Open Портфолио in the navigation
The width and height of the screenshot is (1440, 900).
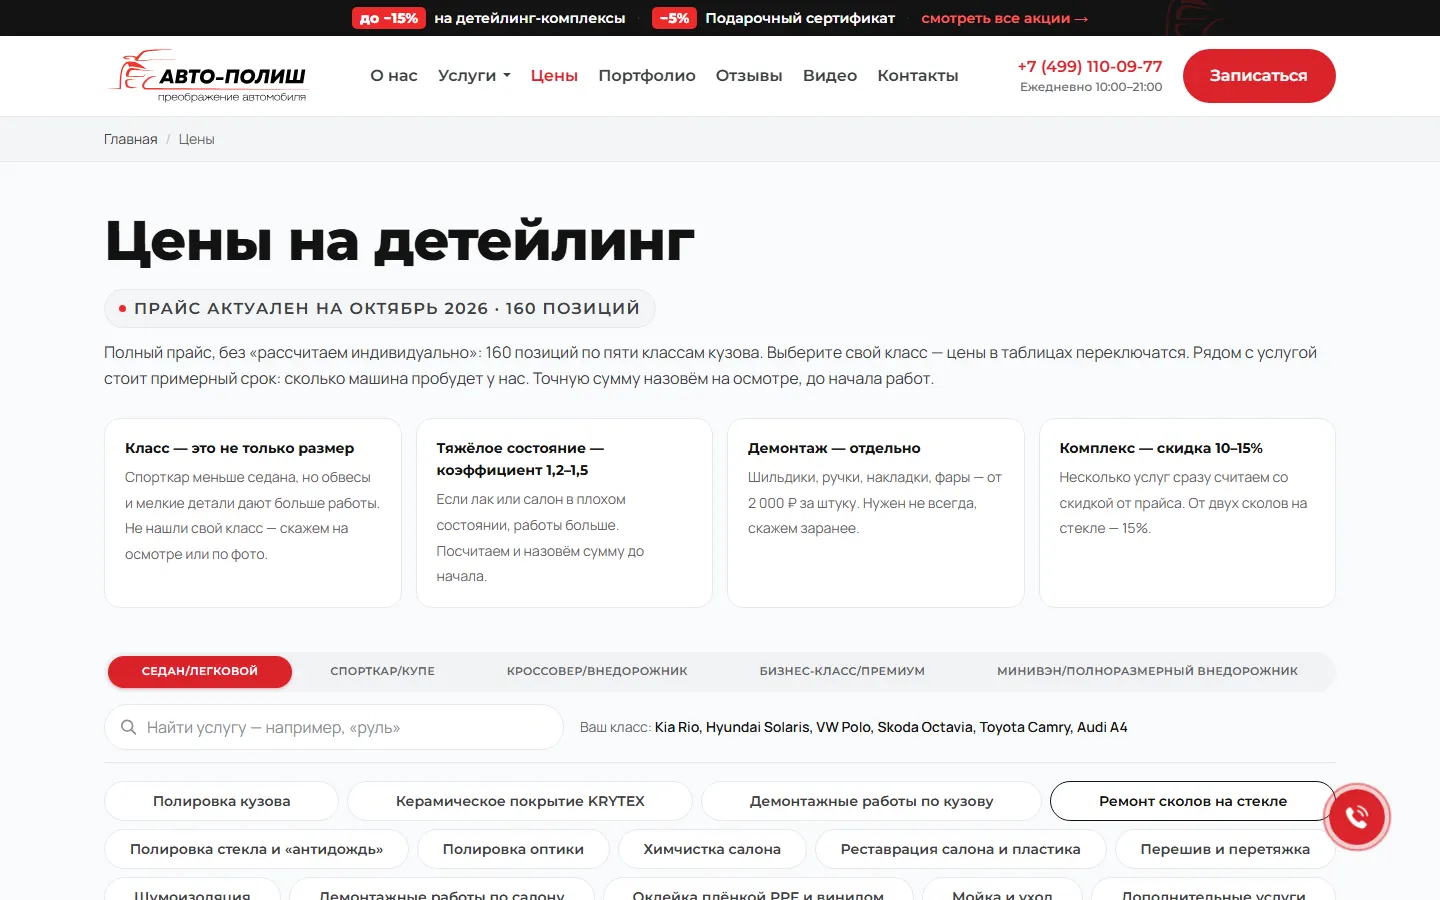pos(647,75)
